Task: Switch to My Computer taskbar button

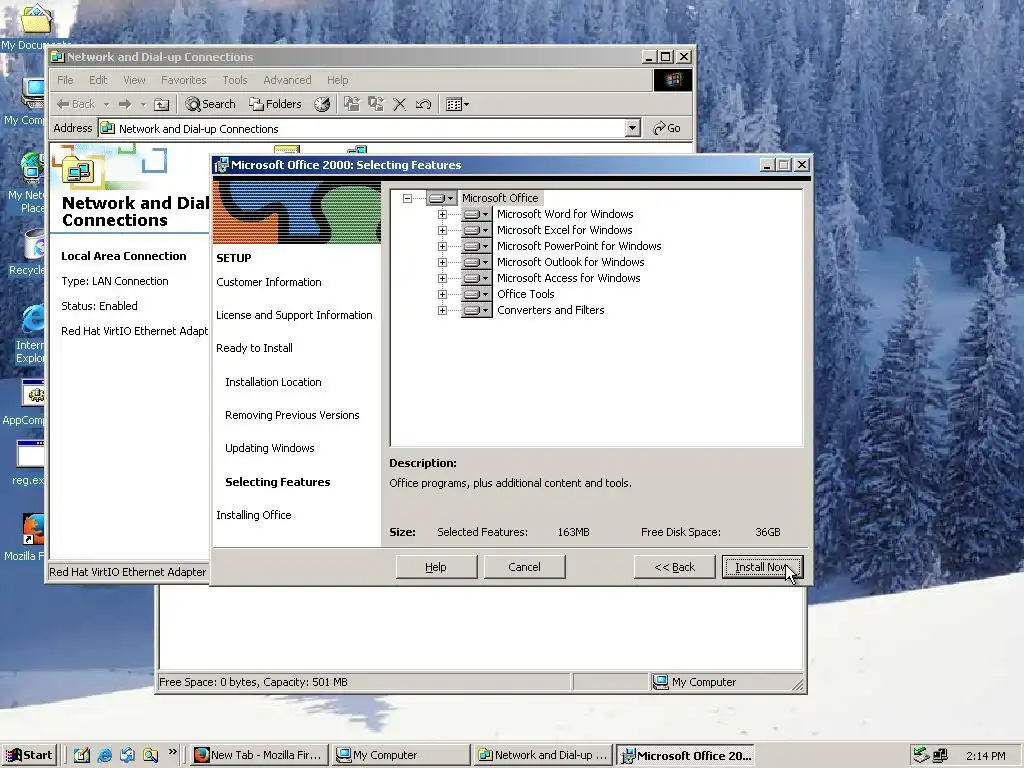Action: pyautogui.click(x=400, y=755)
